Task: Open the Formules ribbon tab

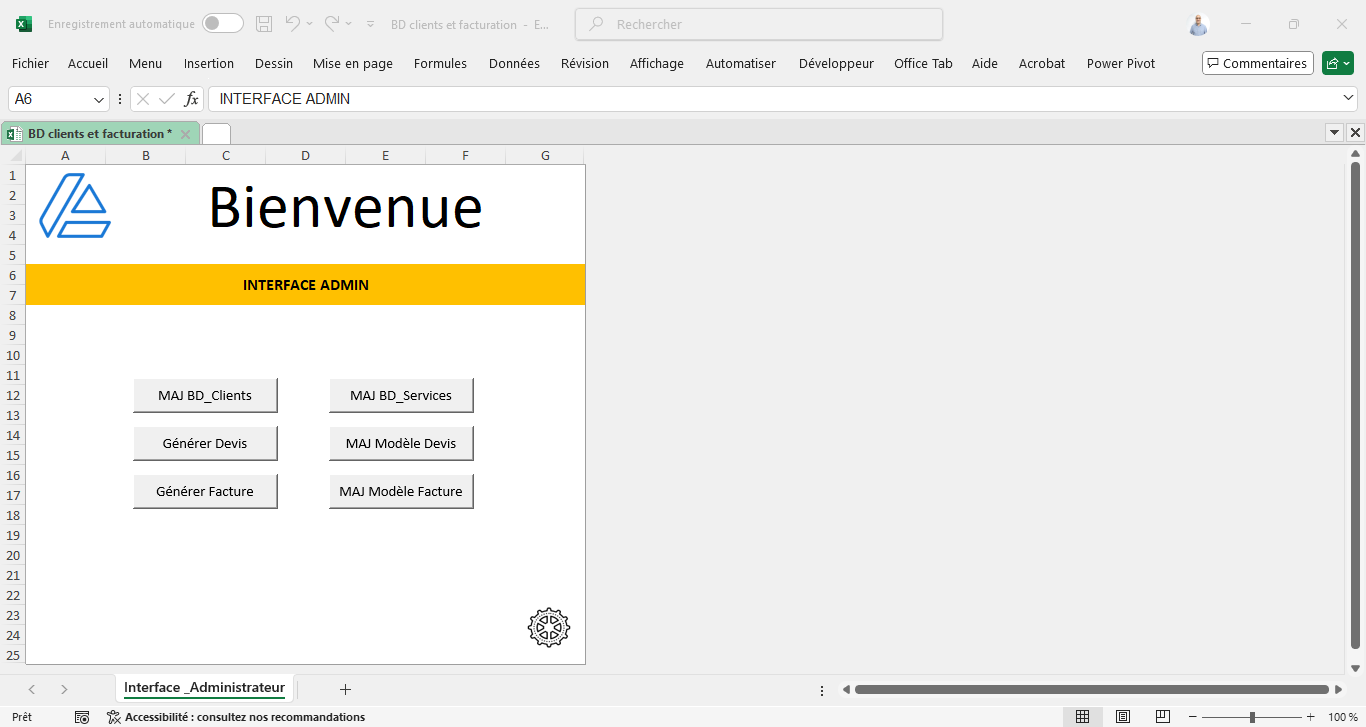Action: (440, 63)
